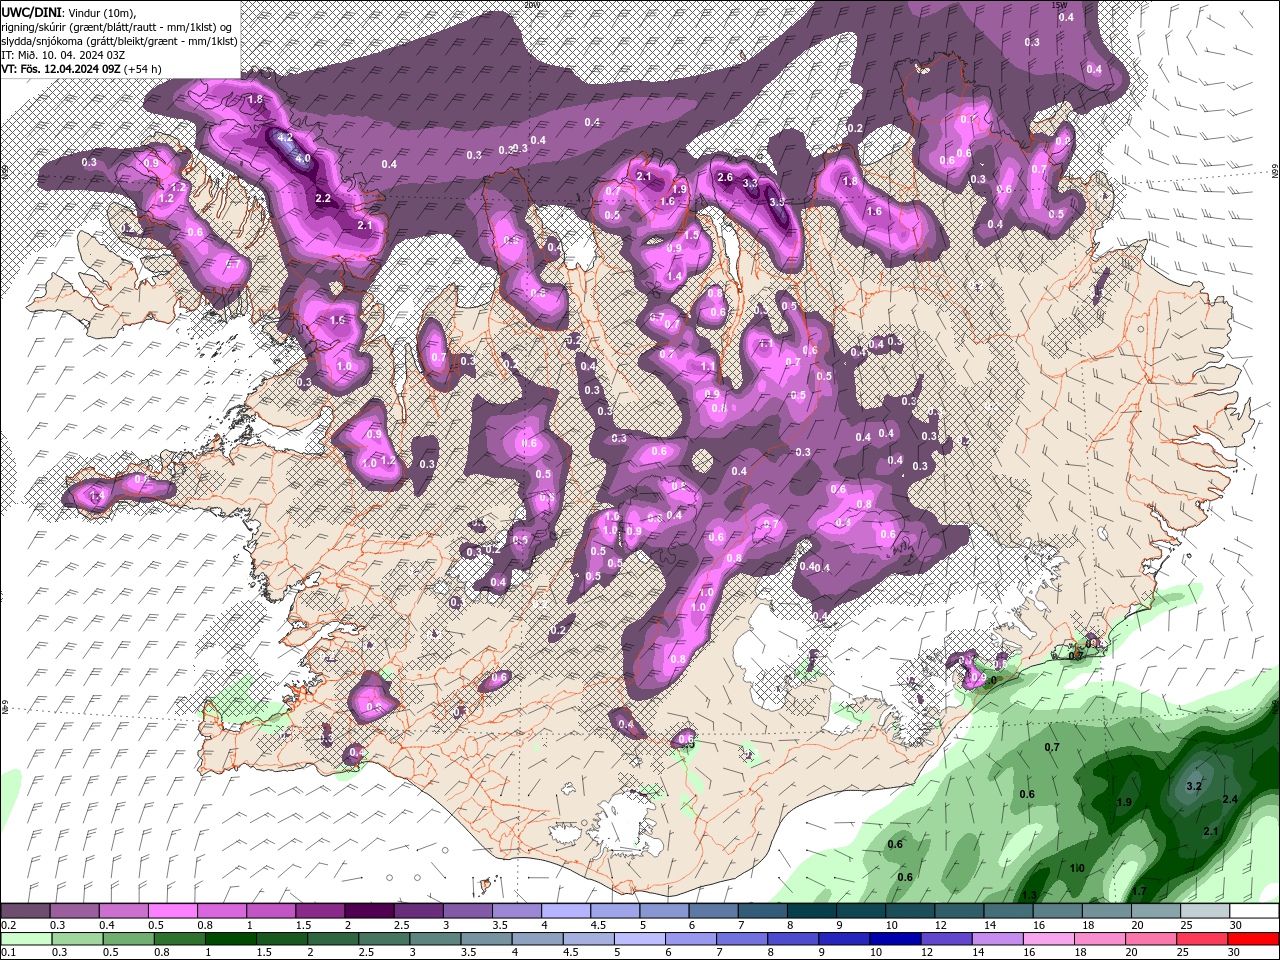The height and width of the screenshot is (960, 1280).
Task: Pick the top-row magenta swatch labeled 1
Action: tap(270, 911)
